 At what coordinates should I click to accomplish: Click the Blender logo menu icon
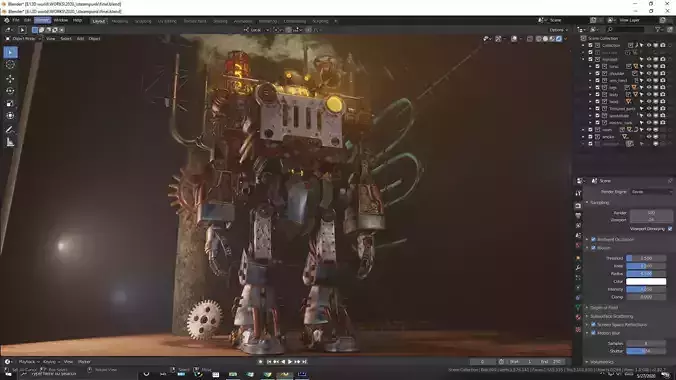pos(6,20)
